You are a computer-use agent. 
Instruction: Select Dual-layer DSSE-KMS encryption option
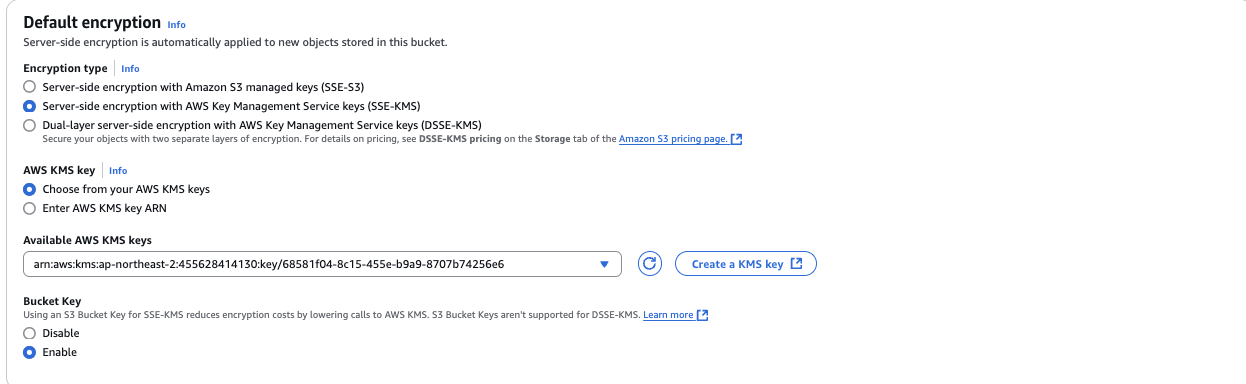[x=29, y=125]
